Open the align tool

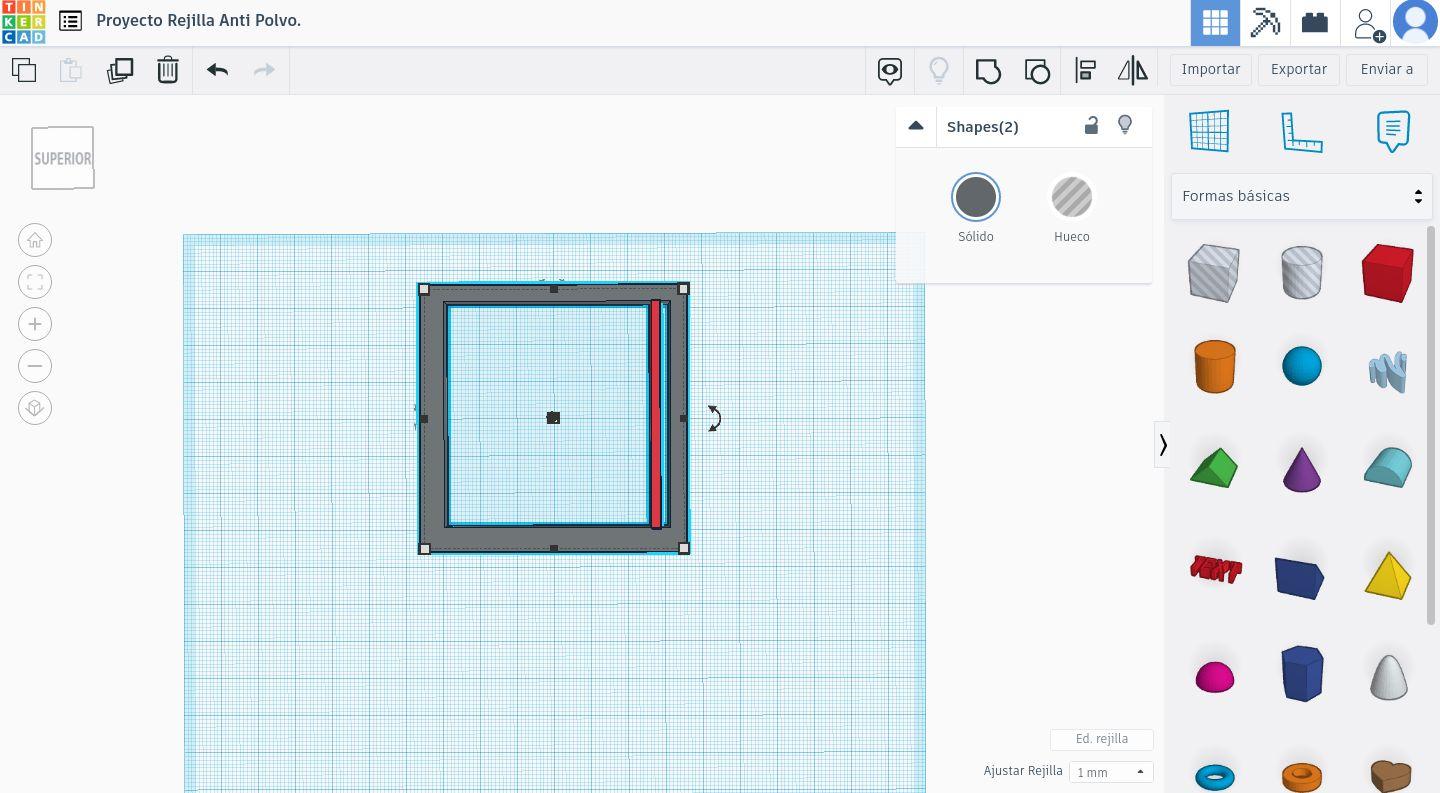[1085, 70]
